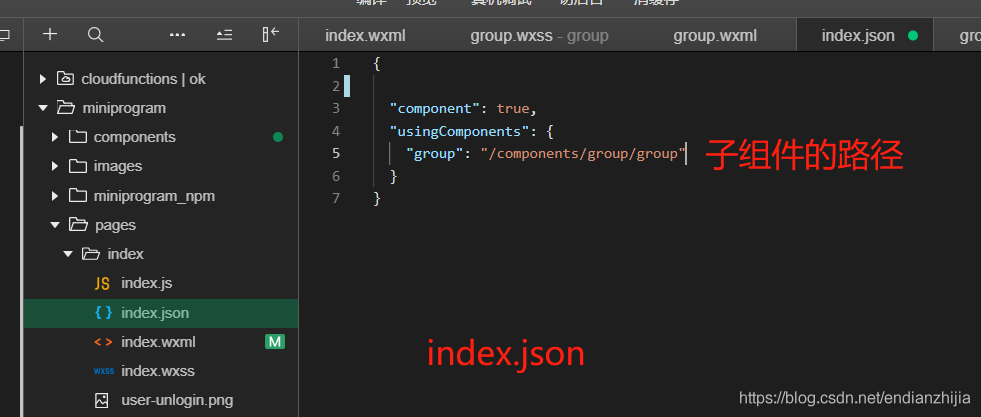Collapse the index folder arrow

68,254
